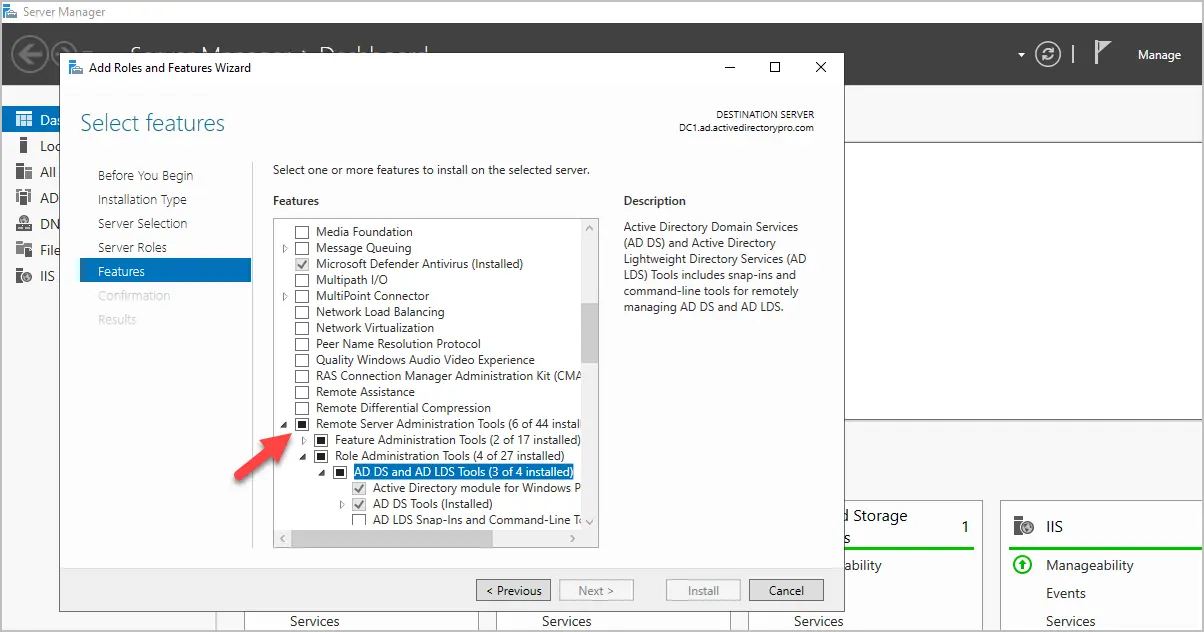Click the File services icon in sidebar
The width and height of the screenshot is (1204, 632).
pyautogui.click(x=24, y=250)
